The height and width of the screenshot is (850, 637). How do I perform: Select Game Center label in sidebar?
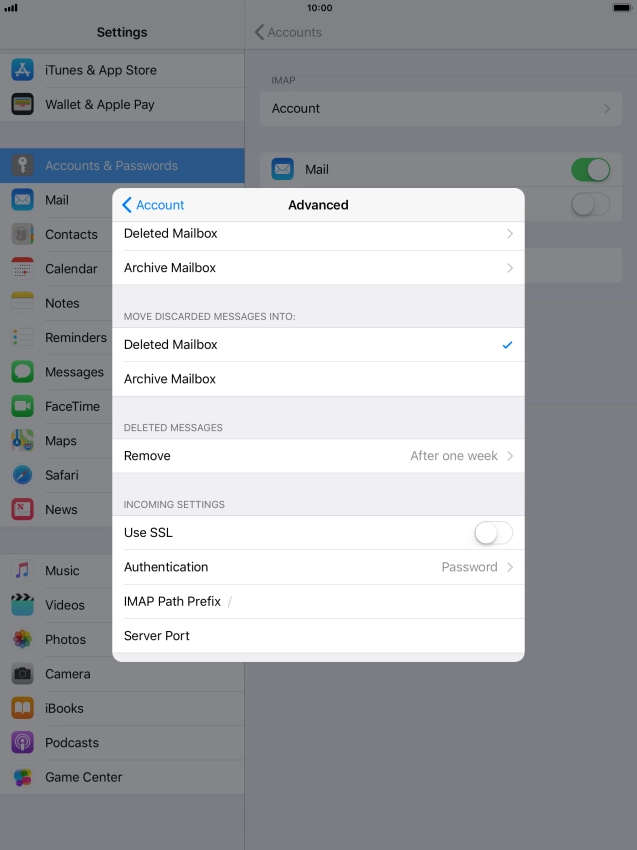click(83, 777)
